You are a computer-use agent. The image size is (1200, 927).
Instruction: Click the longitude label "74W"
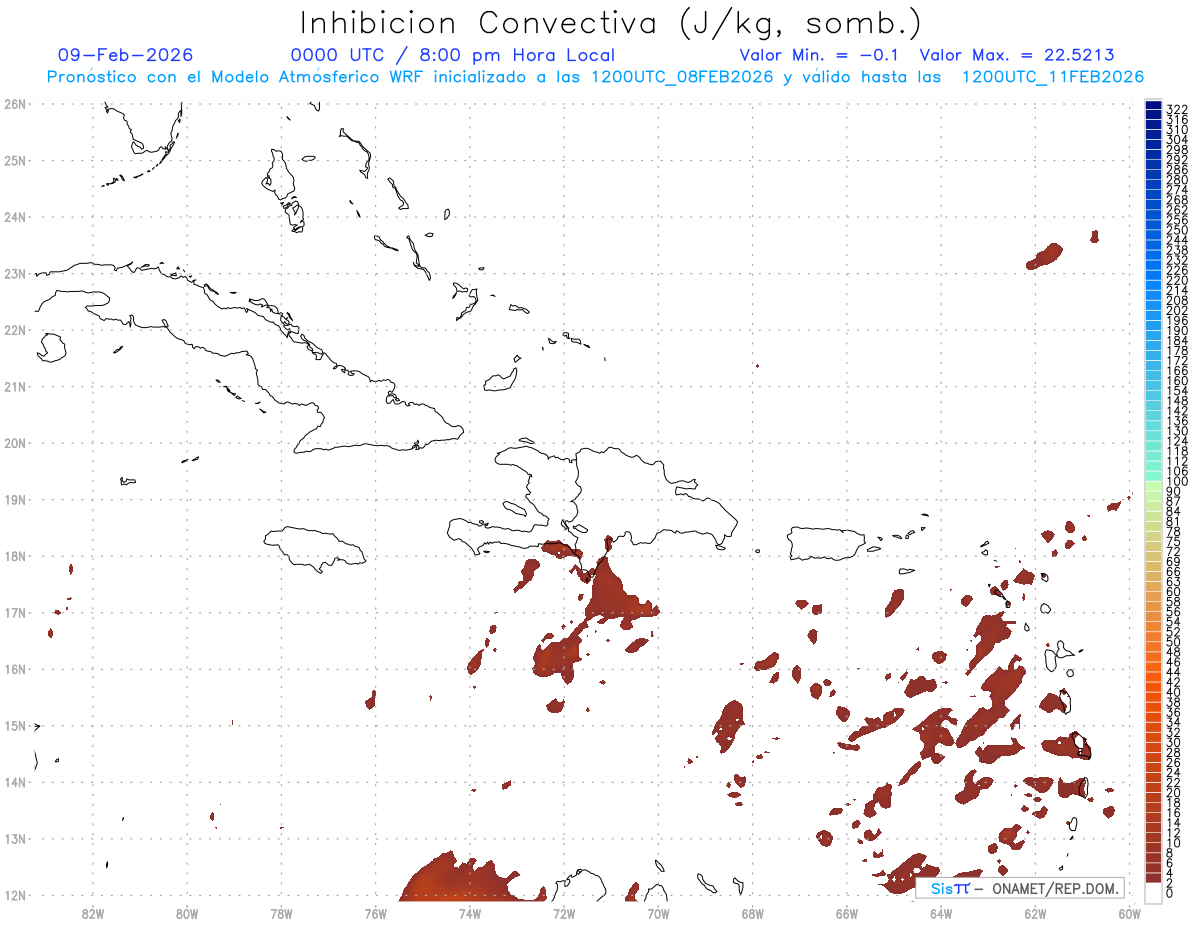pyautogui.click(x=470, y=913)
